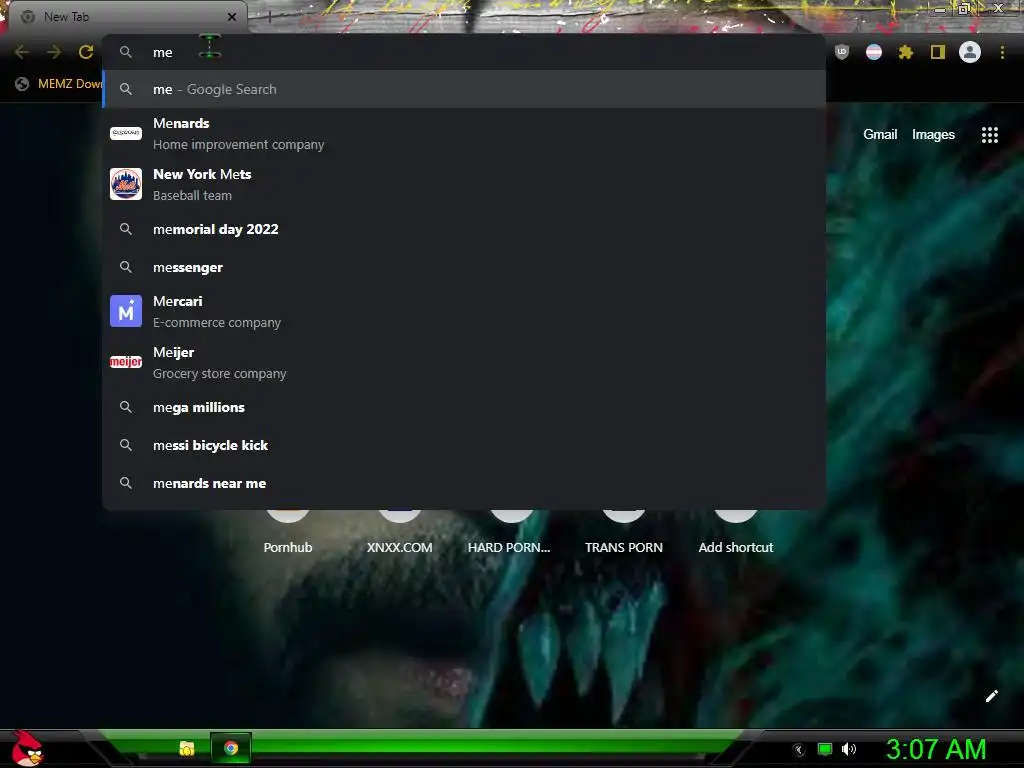Screen dimensions: 1024x768
Task: Open the profile avatar menu
Action: [x=970, y=52]
